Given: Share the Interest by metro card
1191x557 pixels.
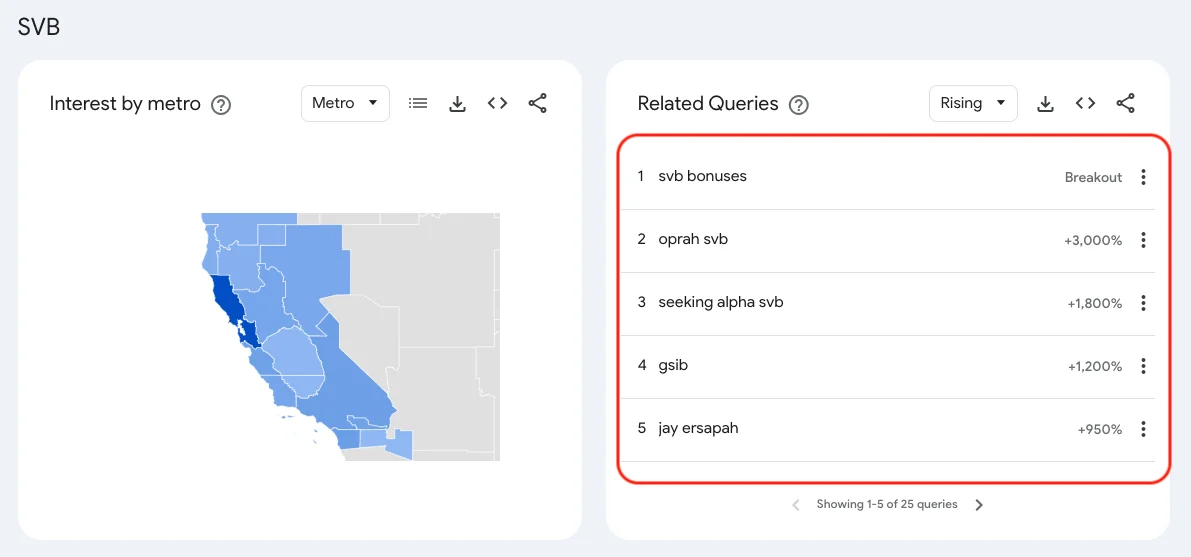Looking at the screenshot, I should click(x=537, y=103).
